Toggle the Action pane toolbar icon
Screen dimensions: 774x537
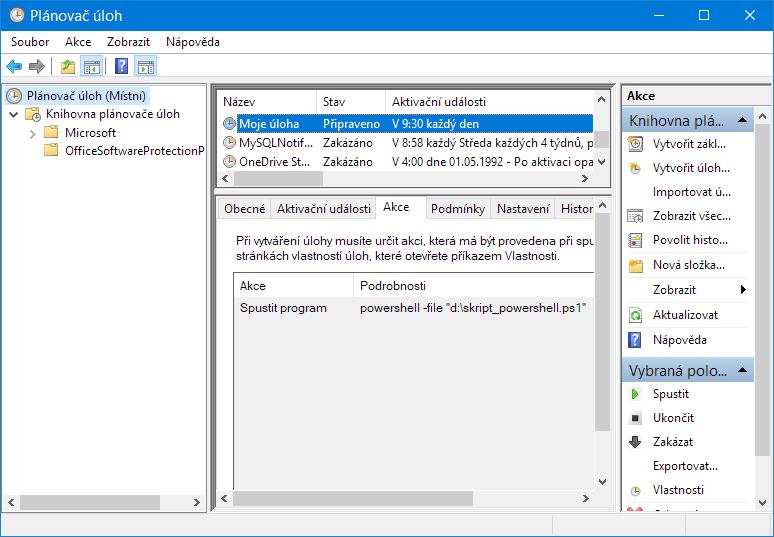coord(146,67)
